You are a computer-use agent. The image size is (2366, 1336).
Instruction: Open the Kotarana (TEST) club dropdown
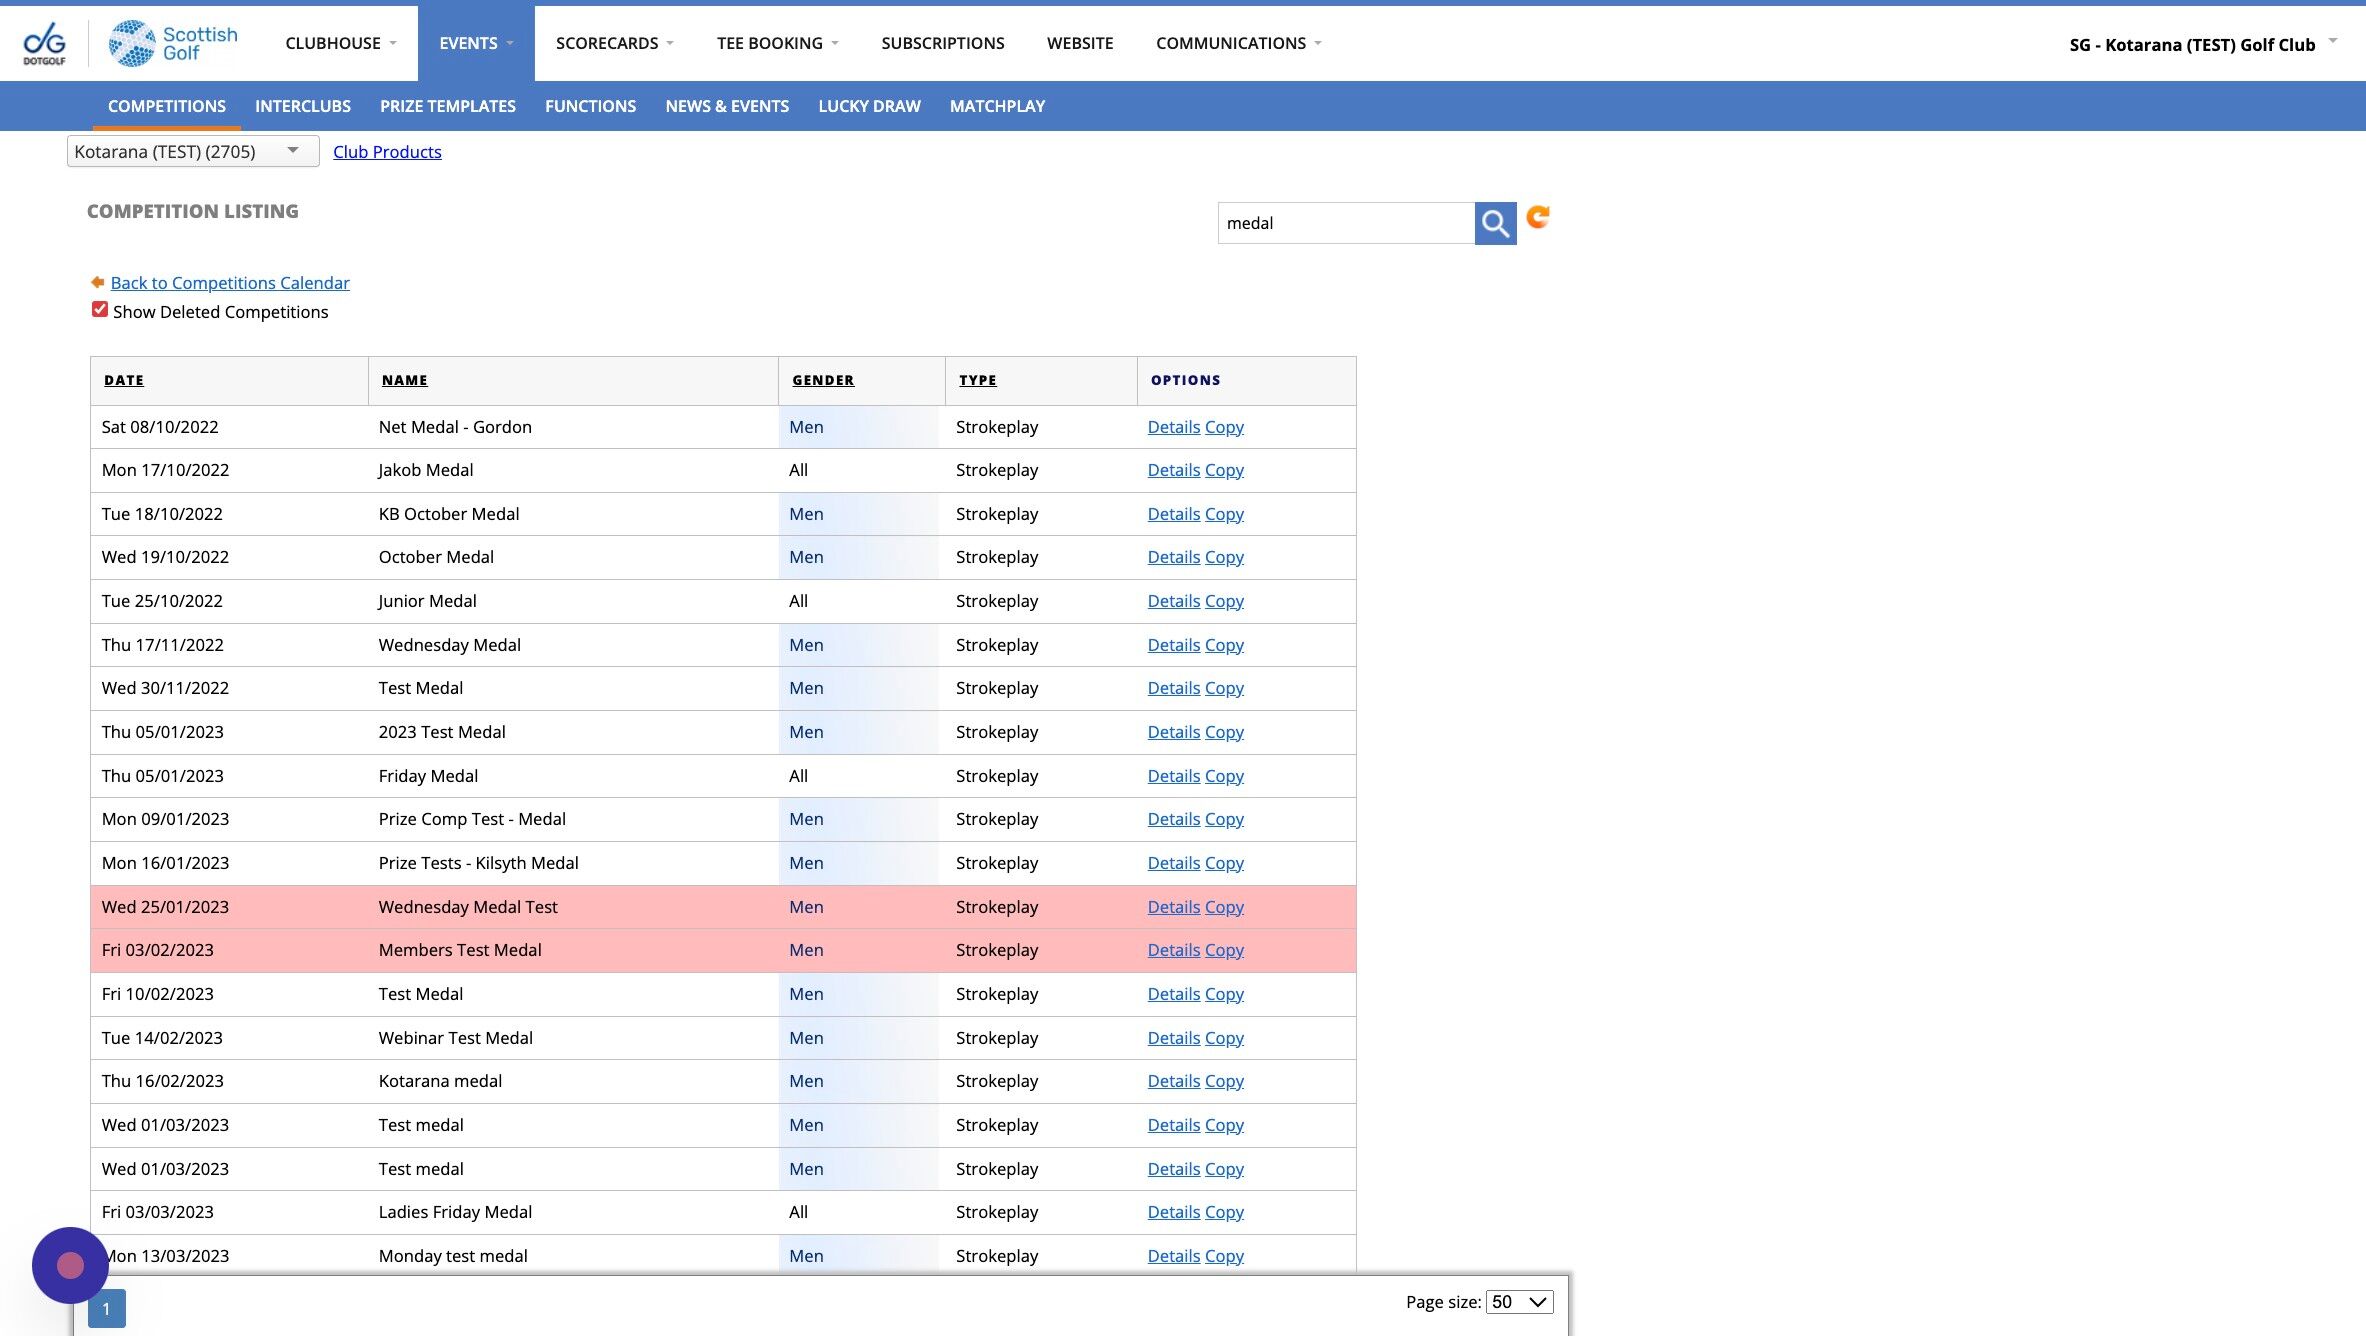coord(192,151)
